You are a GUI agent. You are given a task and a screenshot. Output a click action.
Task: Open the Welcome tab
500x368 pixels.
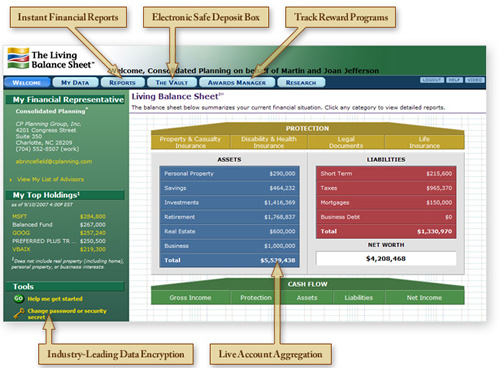click(27, 82)
